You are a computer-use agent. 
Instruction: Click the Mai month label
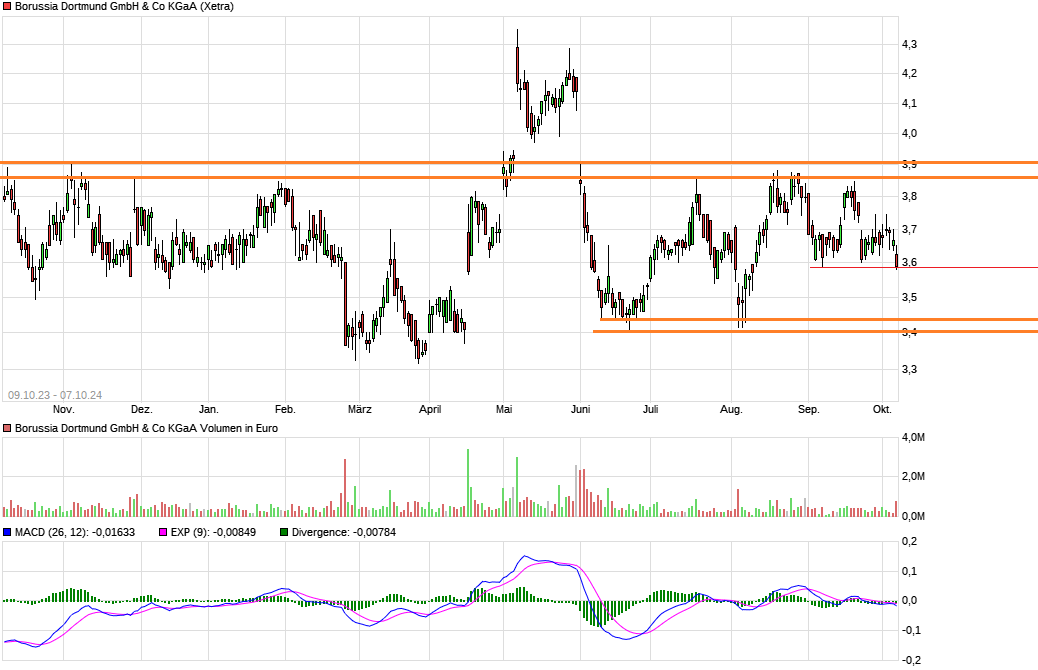tap(504, 410)
